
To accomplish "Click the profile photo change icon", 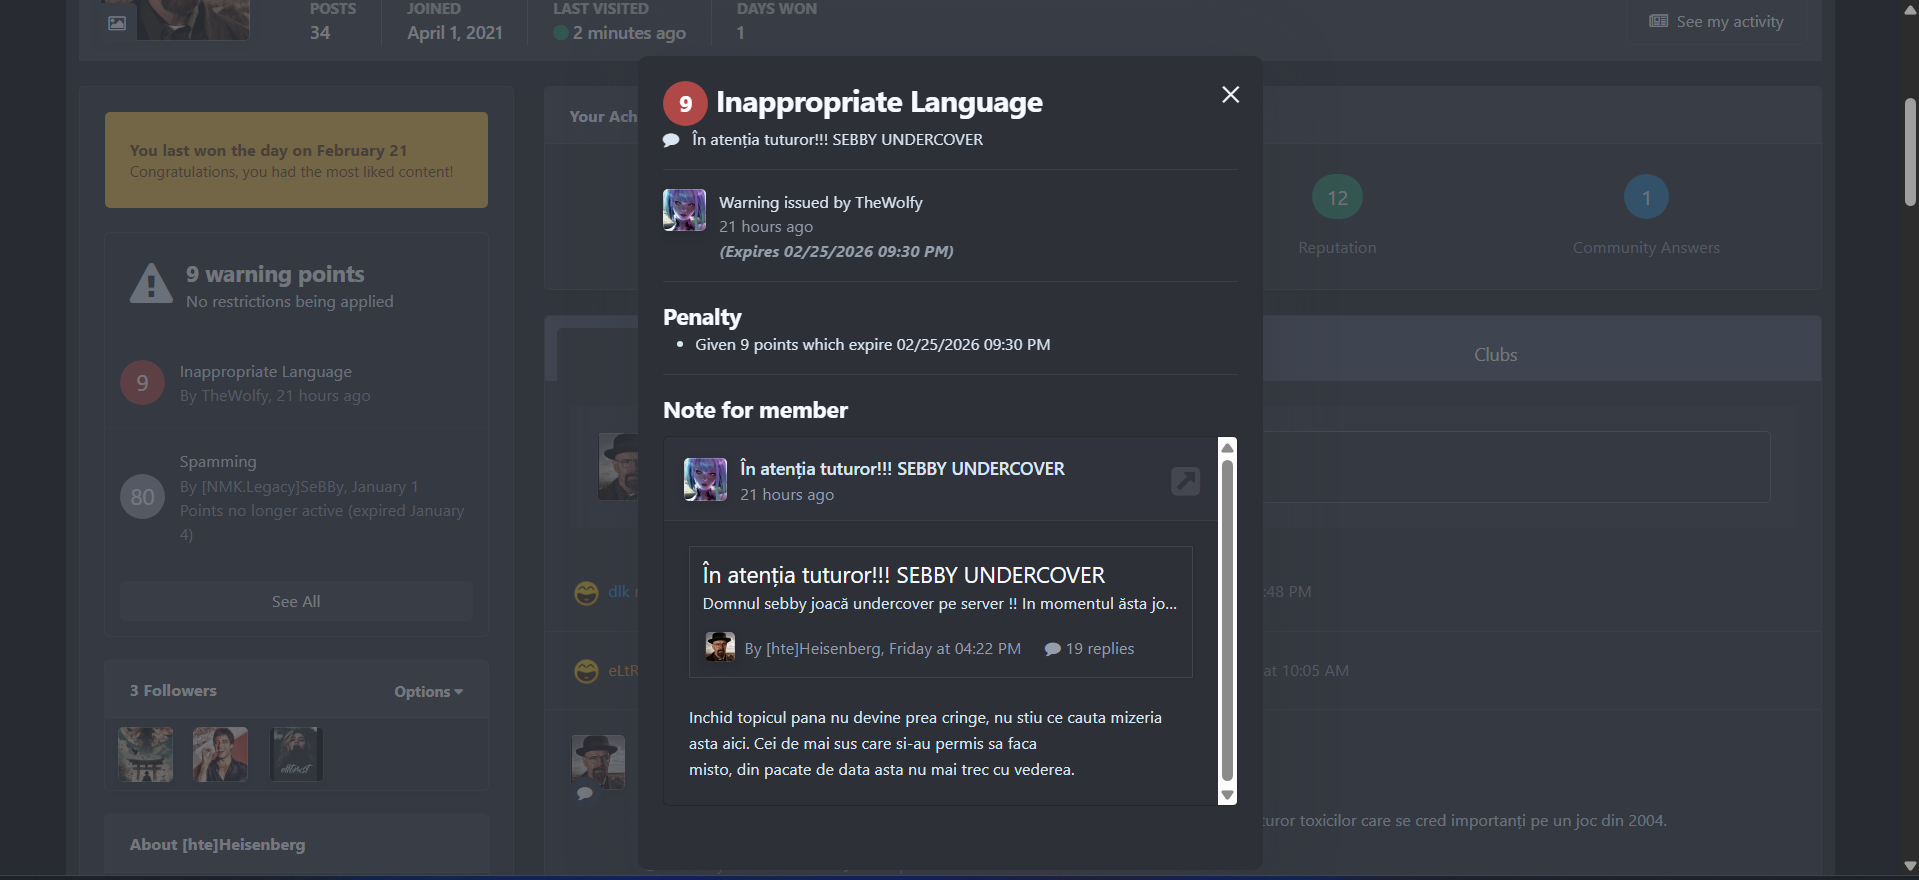I will click(x=117, y=23).
